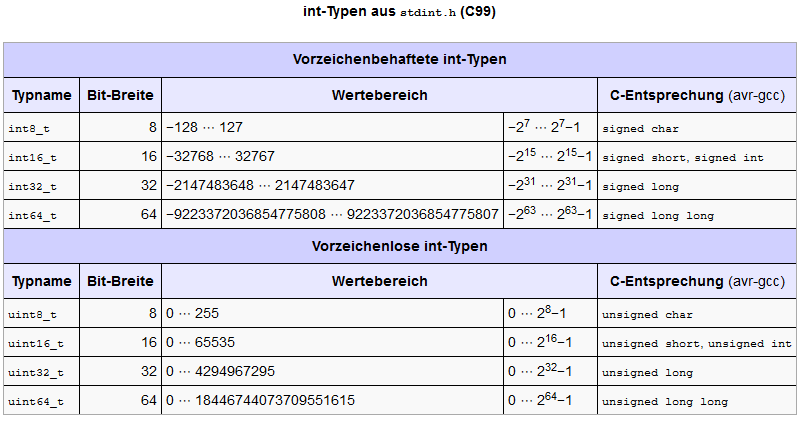Screen dimensions: 809x430
Task: Click the first 'C-Entsprechung (avr-gcc)' header
Action: coord(697,95)
